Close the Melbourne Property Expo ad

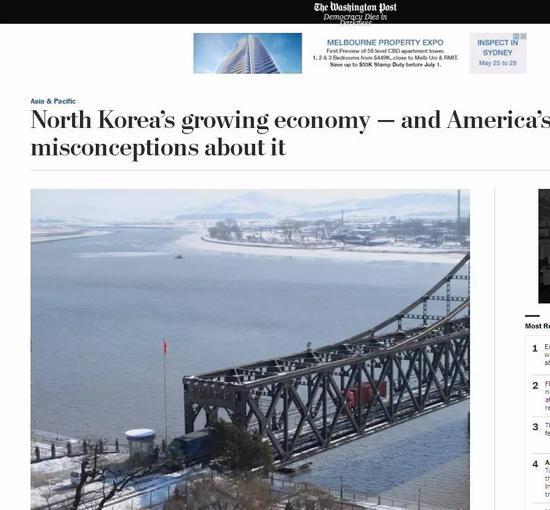point(523,36)
